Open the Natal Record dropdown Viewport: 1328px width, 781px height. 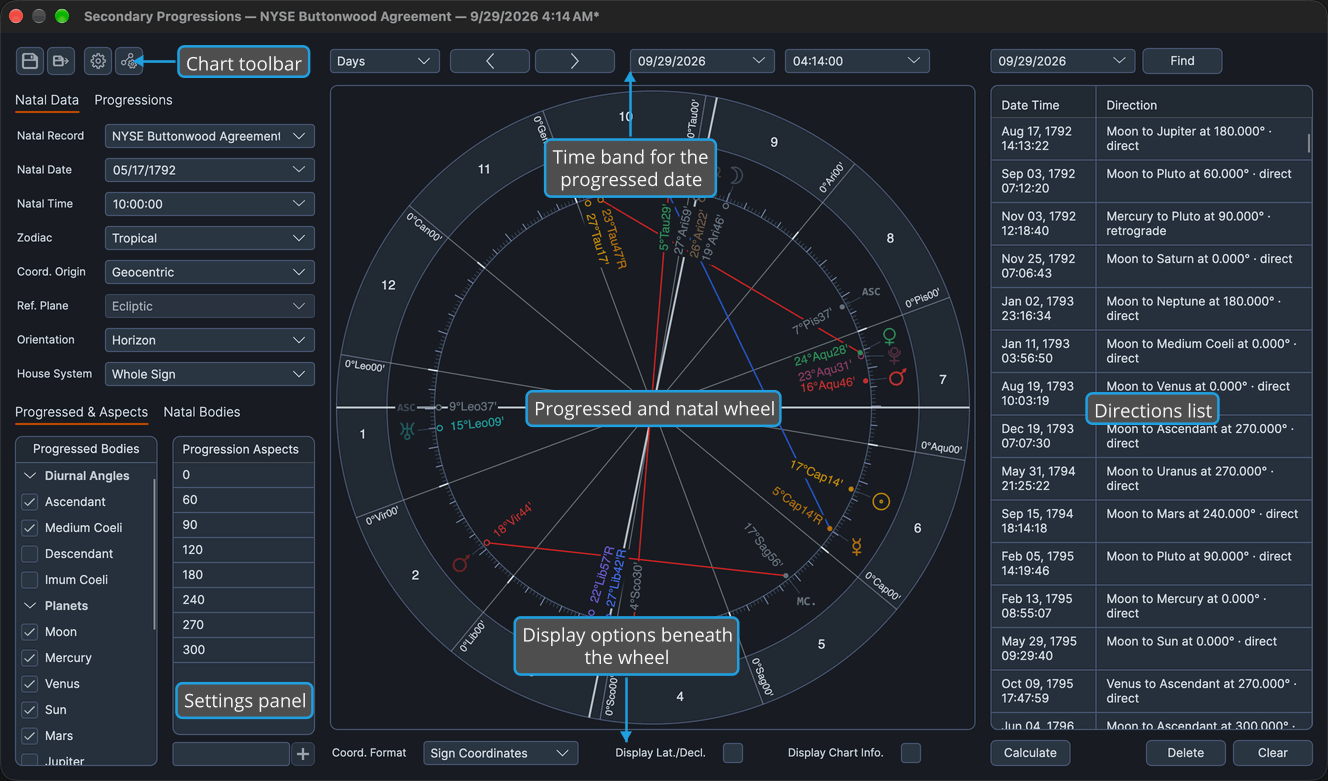(x=210, y=136)
